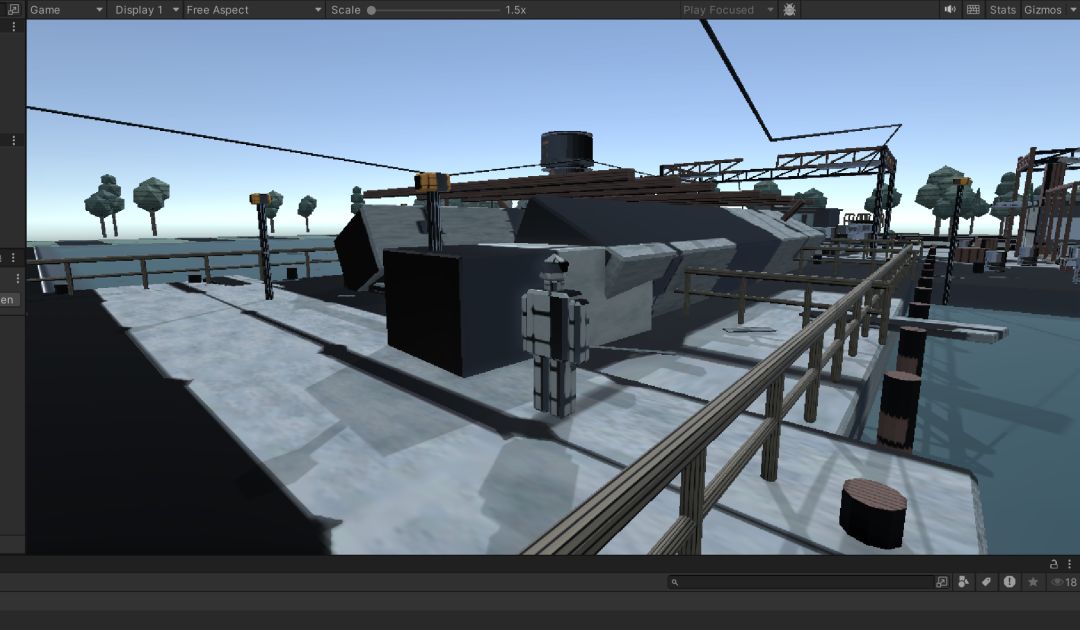Open the Play Focused dropdown
The height and width of the screenshot is (630, 1080).
pos(727,10)
